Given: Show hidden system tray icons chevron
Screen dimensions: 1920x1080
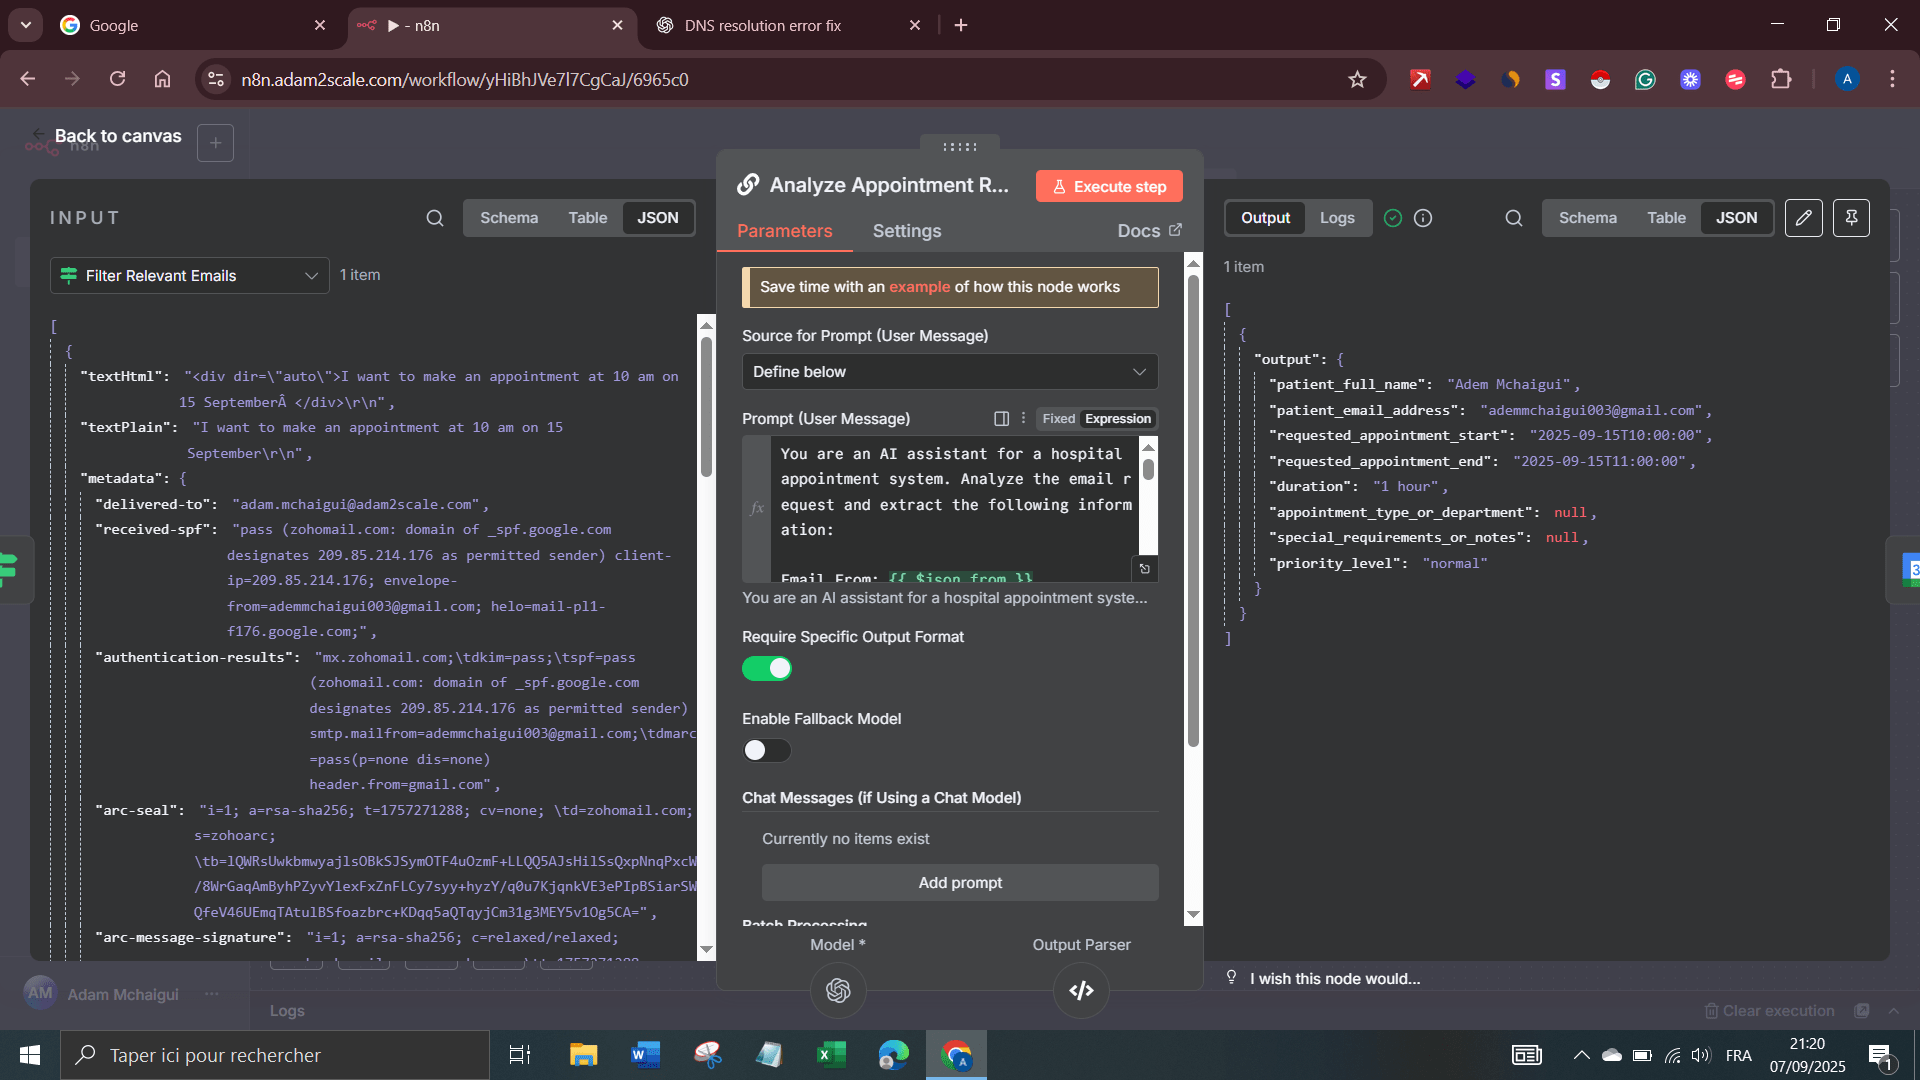Looking at the screenshot, I should click(x=1582, y=1055).
